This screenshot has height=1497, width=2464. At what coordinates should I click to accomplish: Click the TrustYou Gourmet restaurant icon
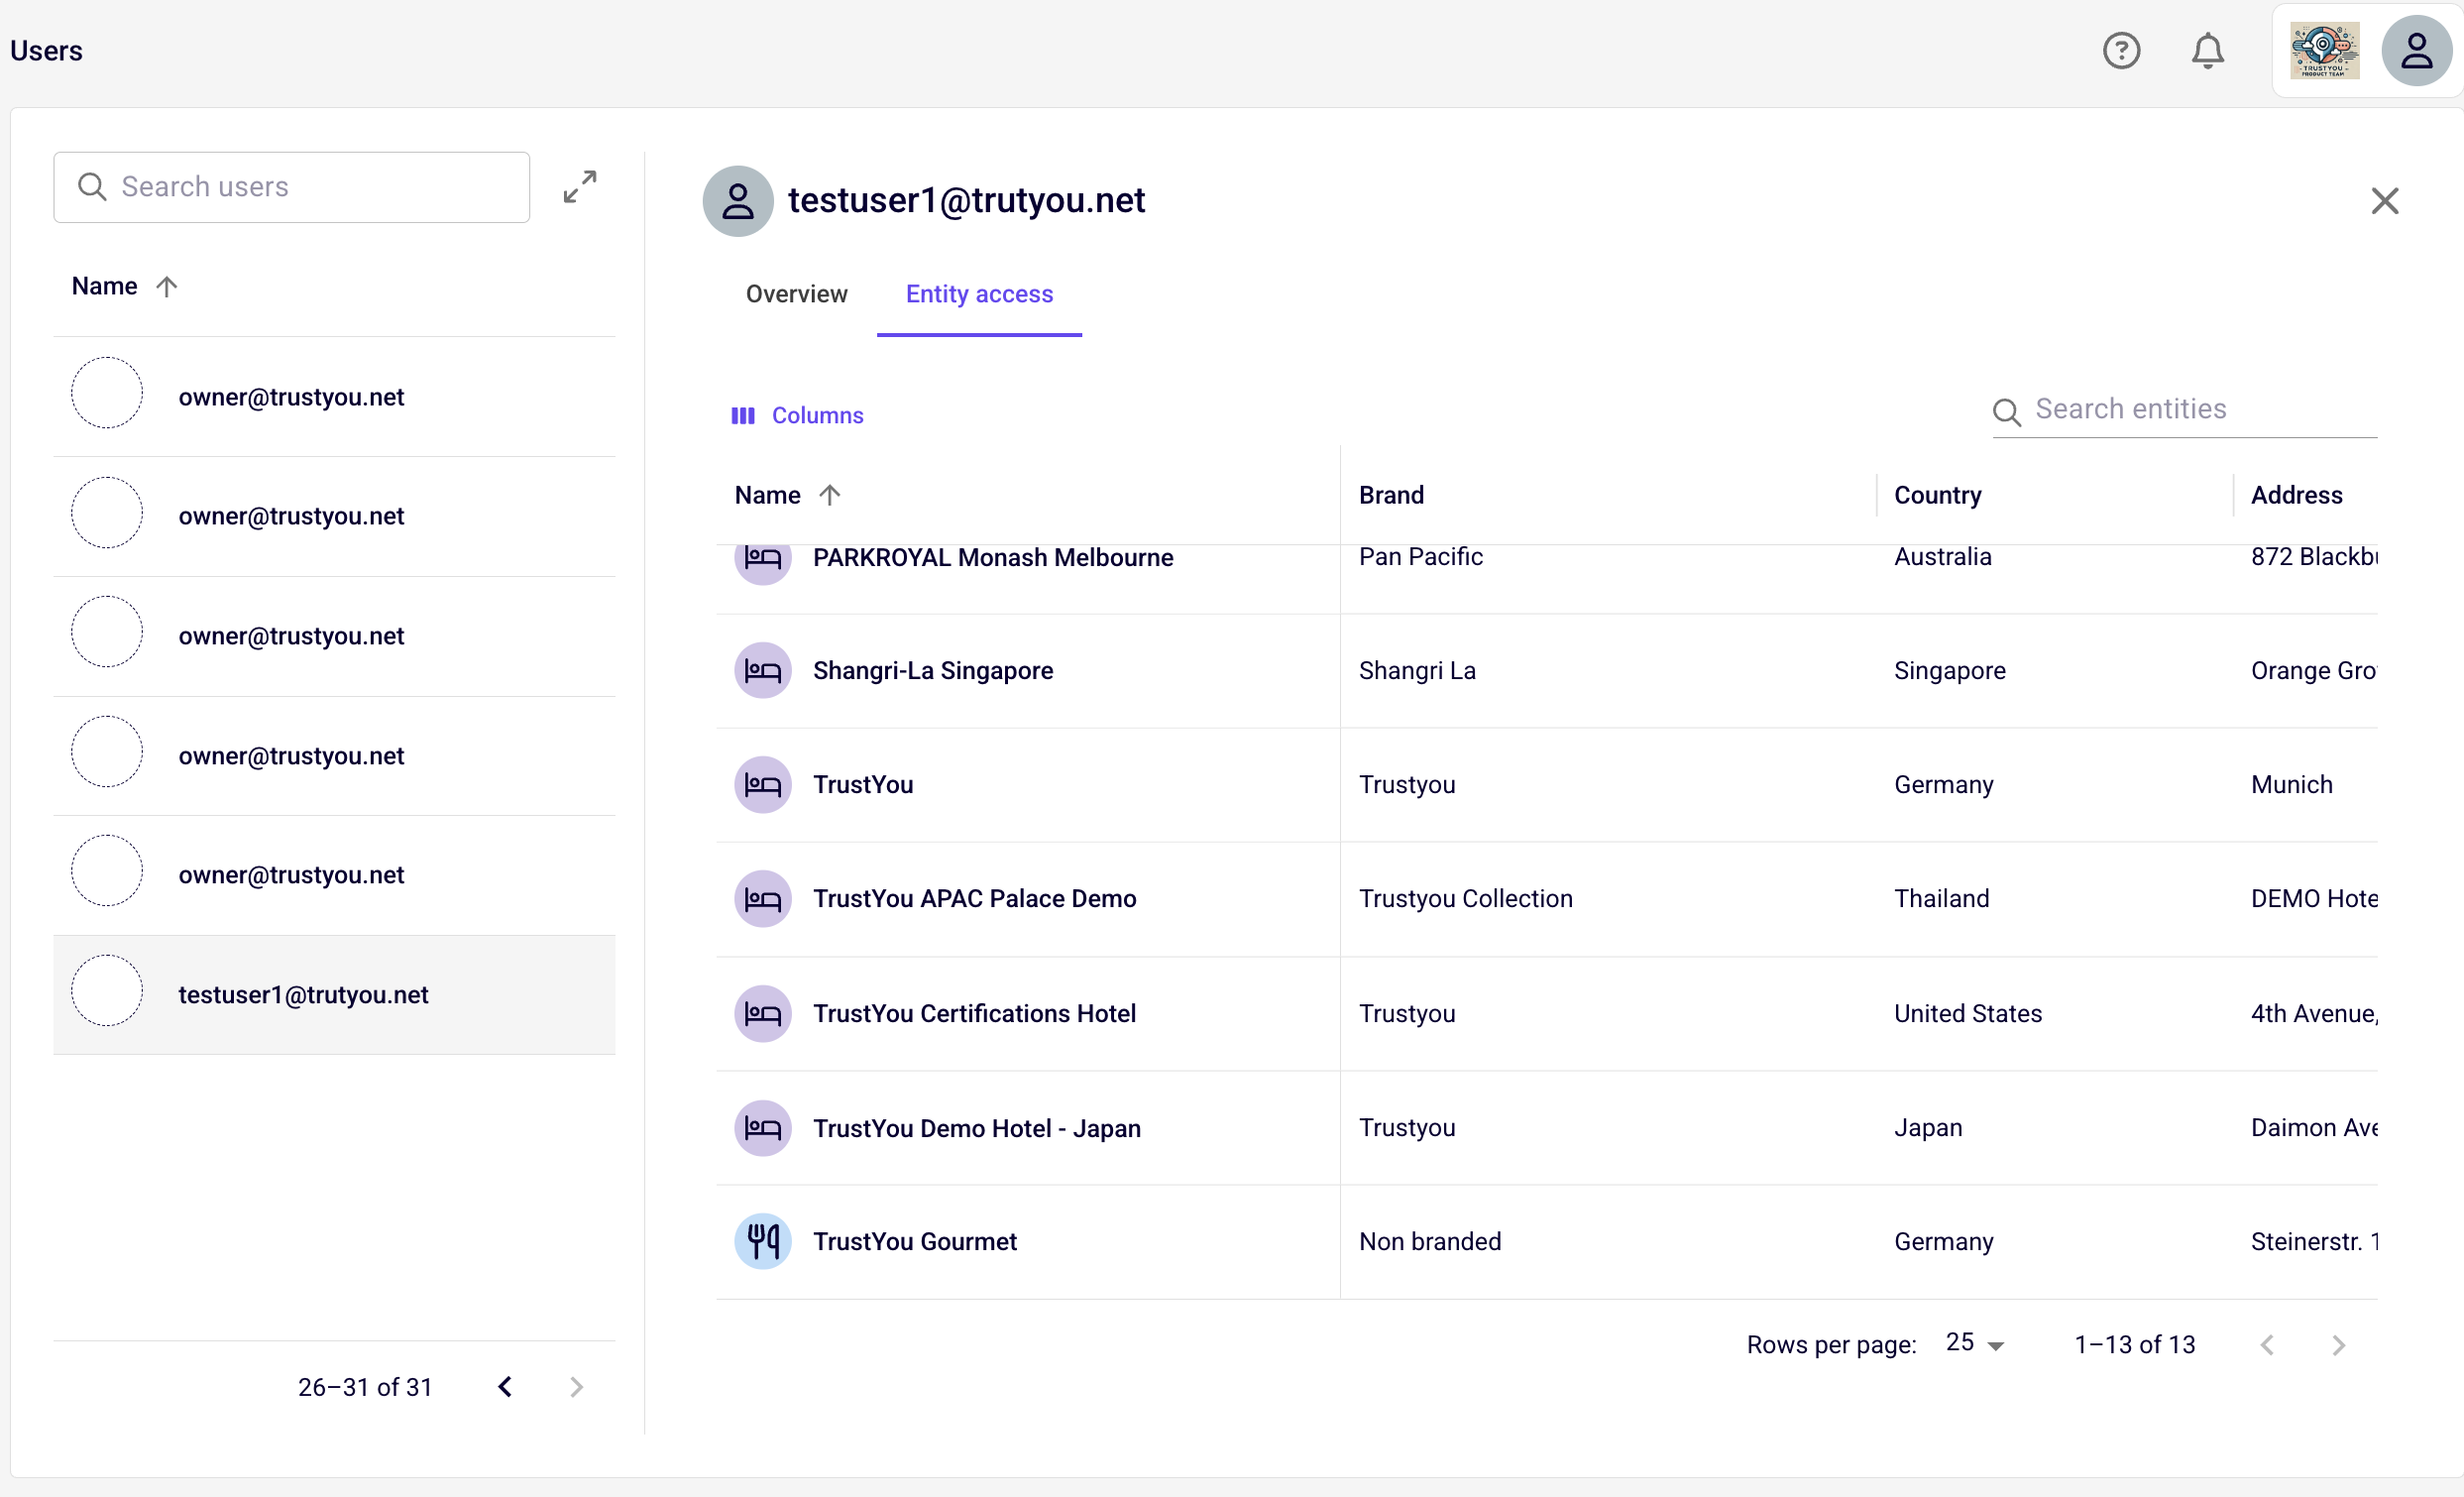tap(763, 1241)
